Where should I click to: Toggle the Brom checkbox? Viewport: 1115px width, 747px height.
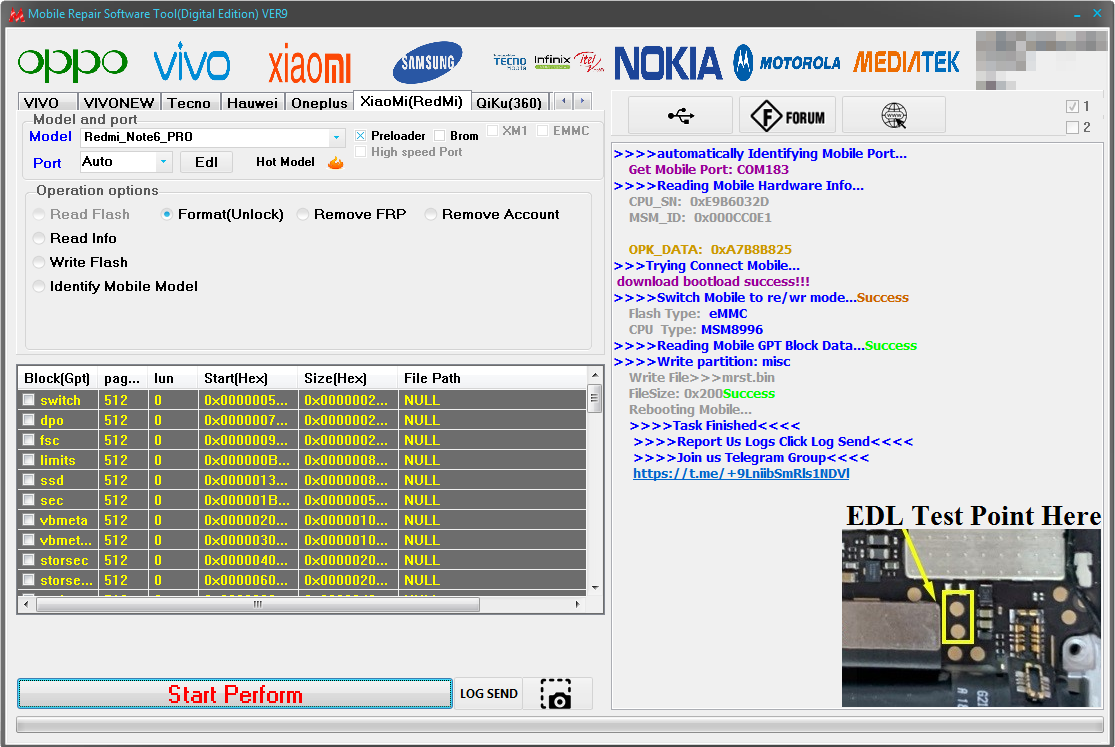click(x=439, y=135)
